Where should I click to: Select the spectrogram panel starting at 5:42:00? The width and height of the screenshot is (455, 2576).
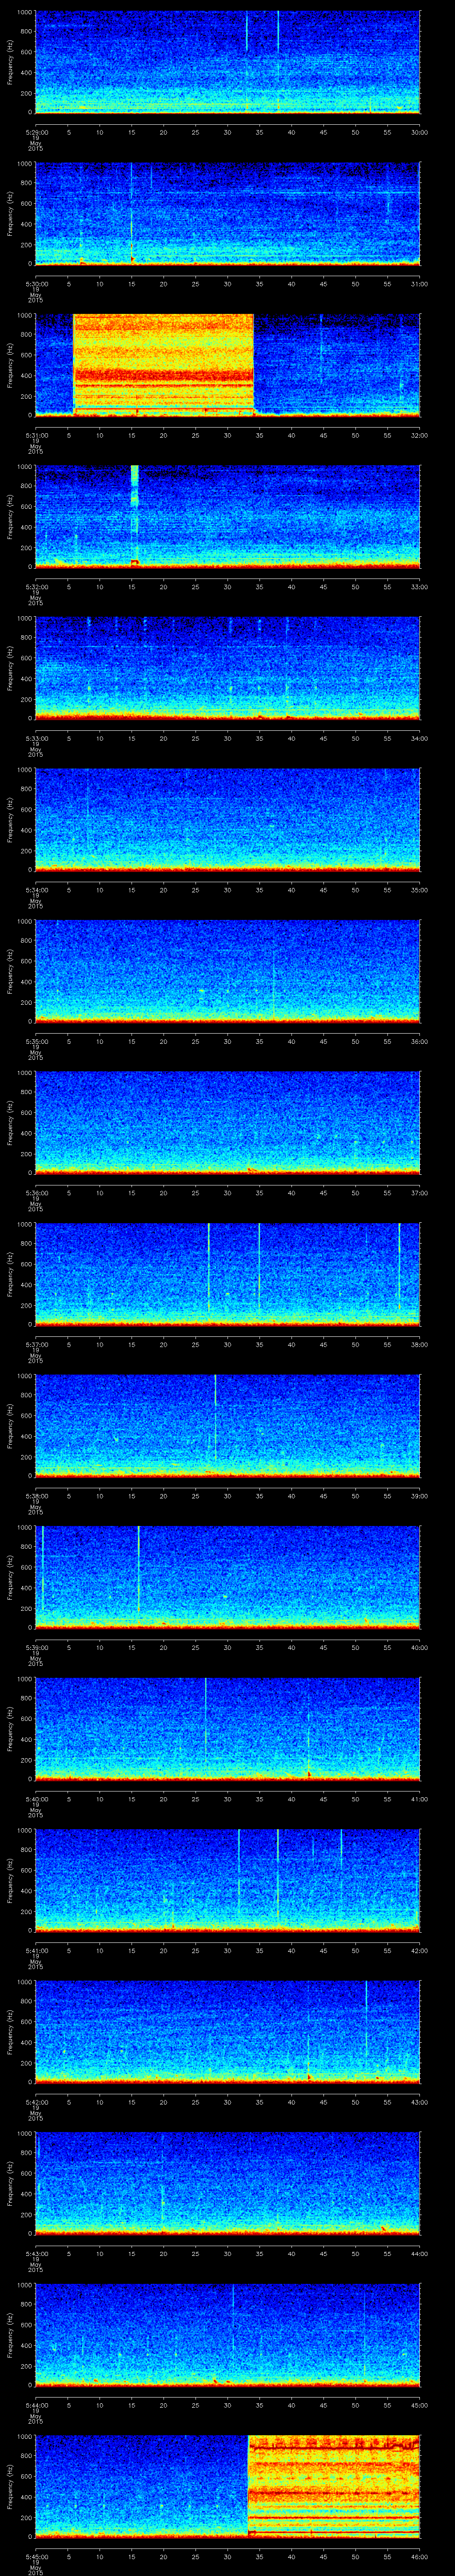tap(227, 2033)
